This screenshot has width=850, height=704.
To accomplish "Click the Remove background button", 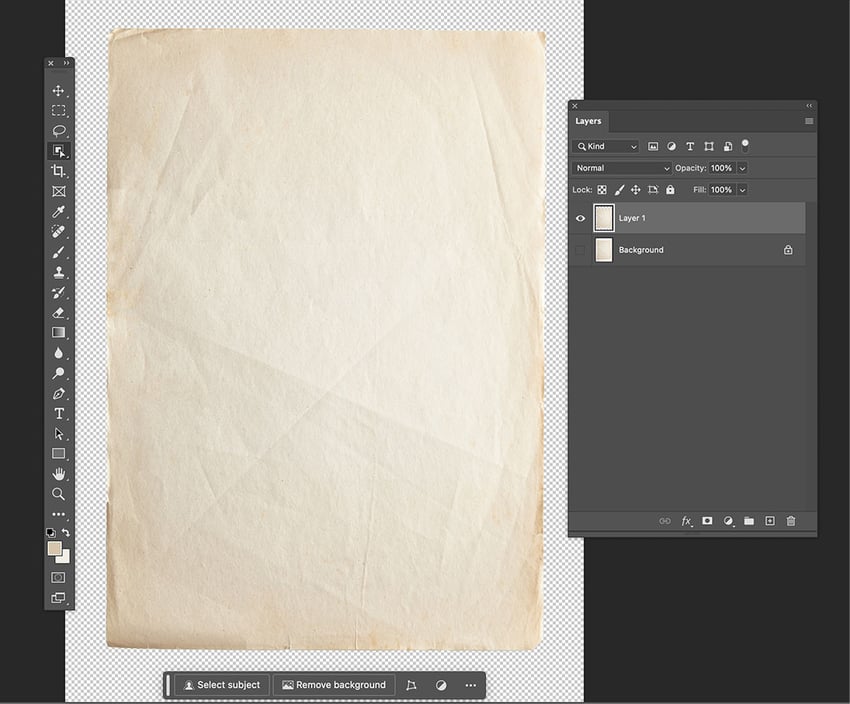I will click(334, 685).
